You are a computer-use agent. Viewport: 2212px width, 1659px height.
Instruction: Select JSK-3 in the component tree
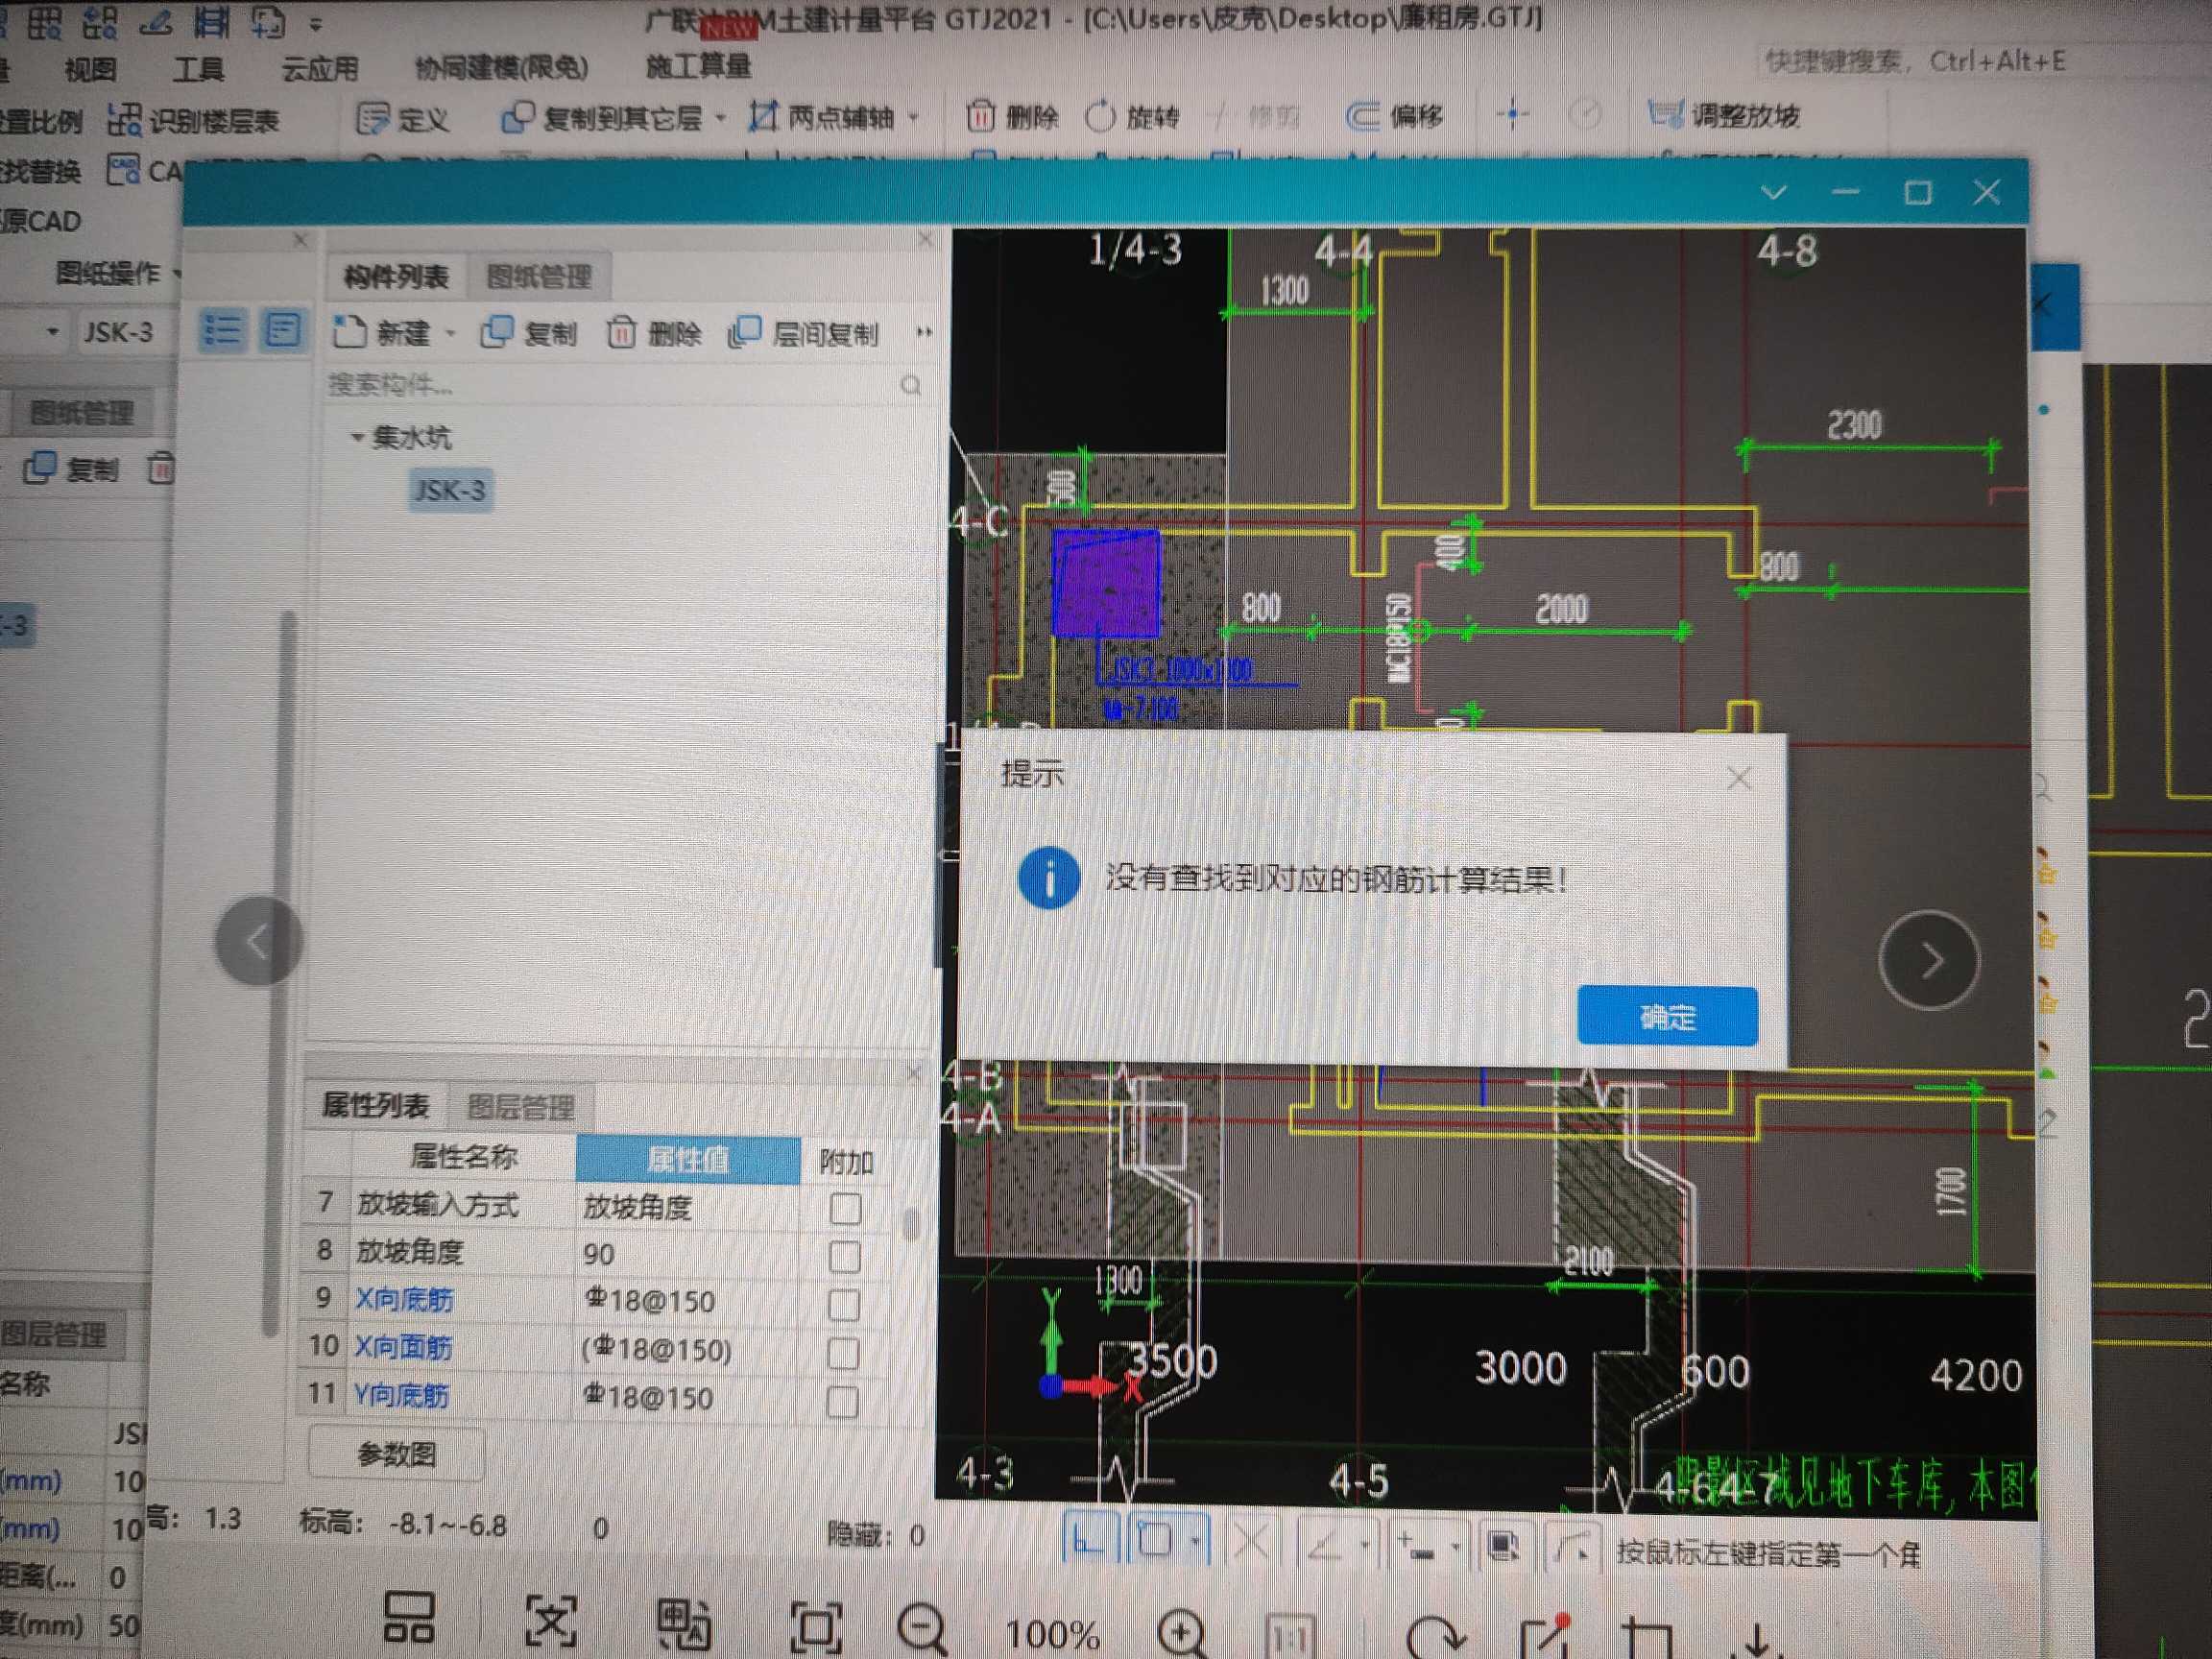click(x=450, y=490)
